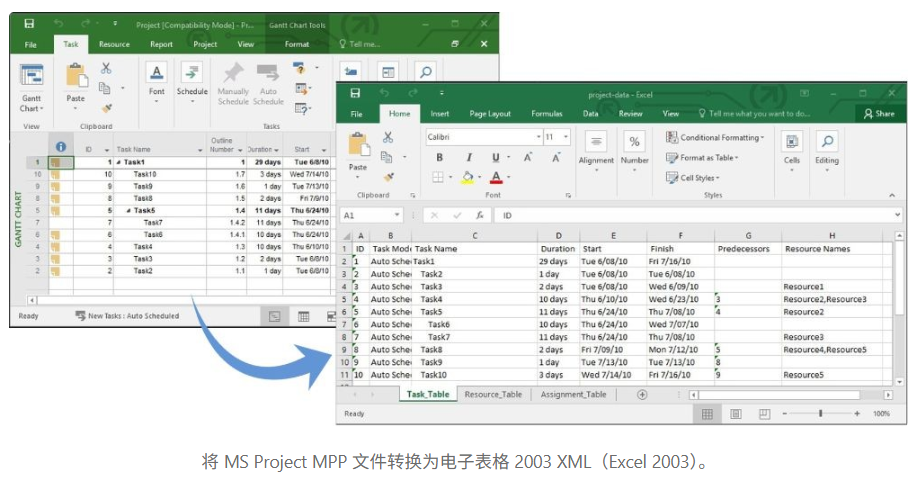Image resolution: width=915 pixels, height=483 pixels.
Task: Click the Cut scissors icon in Excel
Action: pos(388,138)
